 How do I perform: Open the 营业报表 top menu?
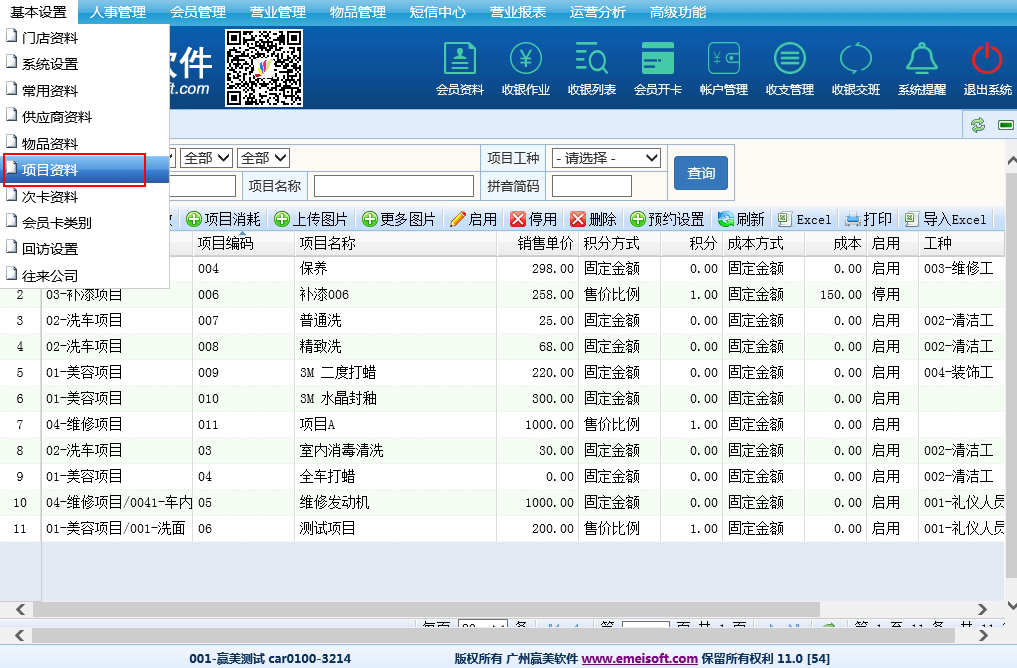coord(518,12)
